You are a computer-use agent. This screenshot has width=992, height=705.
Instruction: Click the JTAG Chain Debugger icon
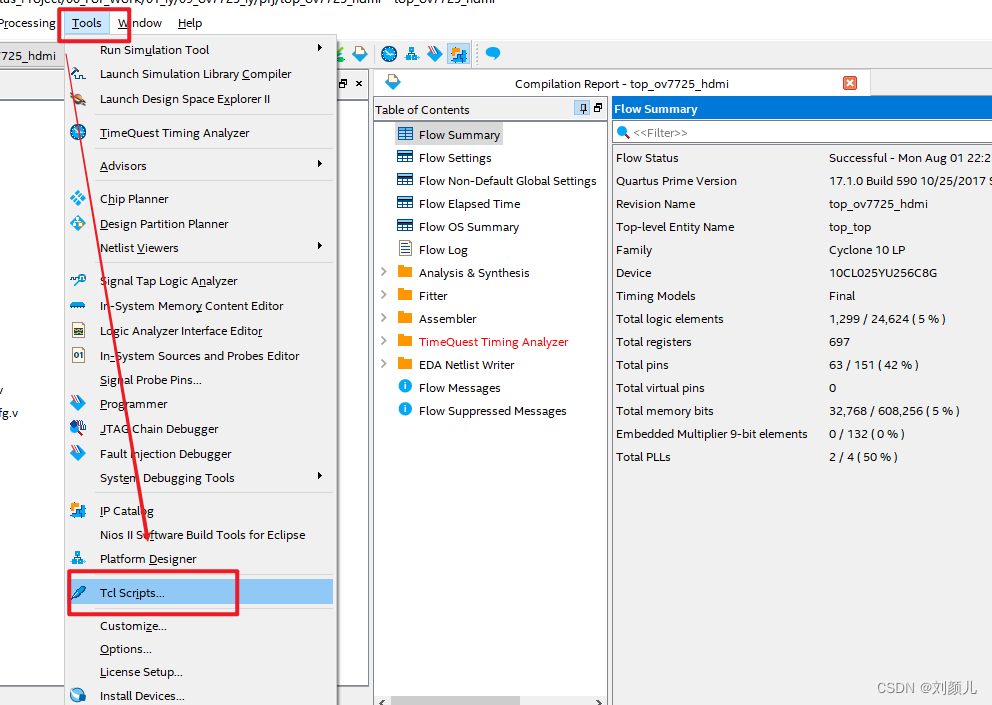pyautogui.click(x=78, y=428)
